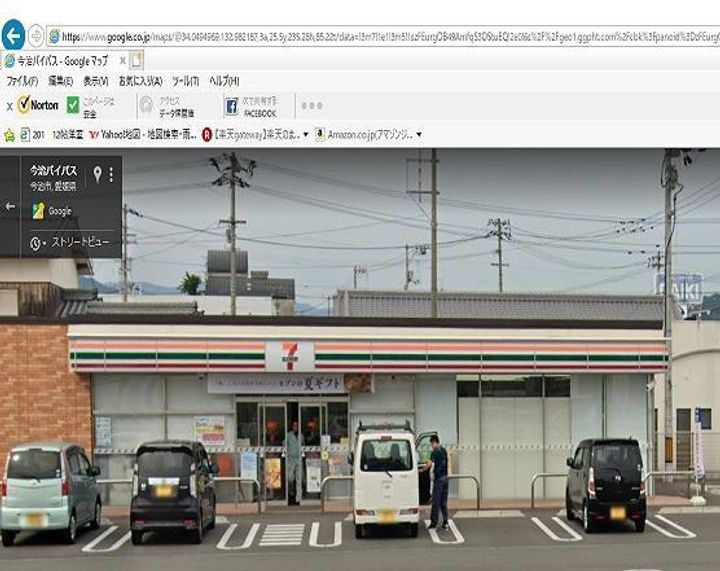The width and height of the screenshot is (720, 571).
Task: Click the back arrow in Street View panel
Action: click(10, 207)
